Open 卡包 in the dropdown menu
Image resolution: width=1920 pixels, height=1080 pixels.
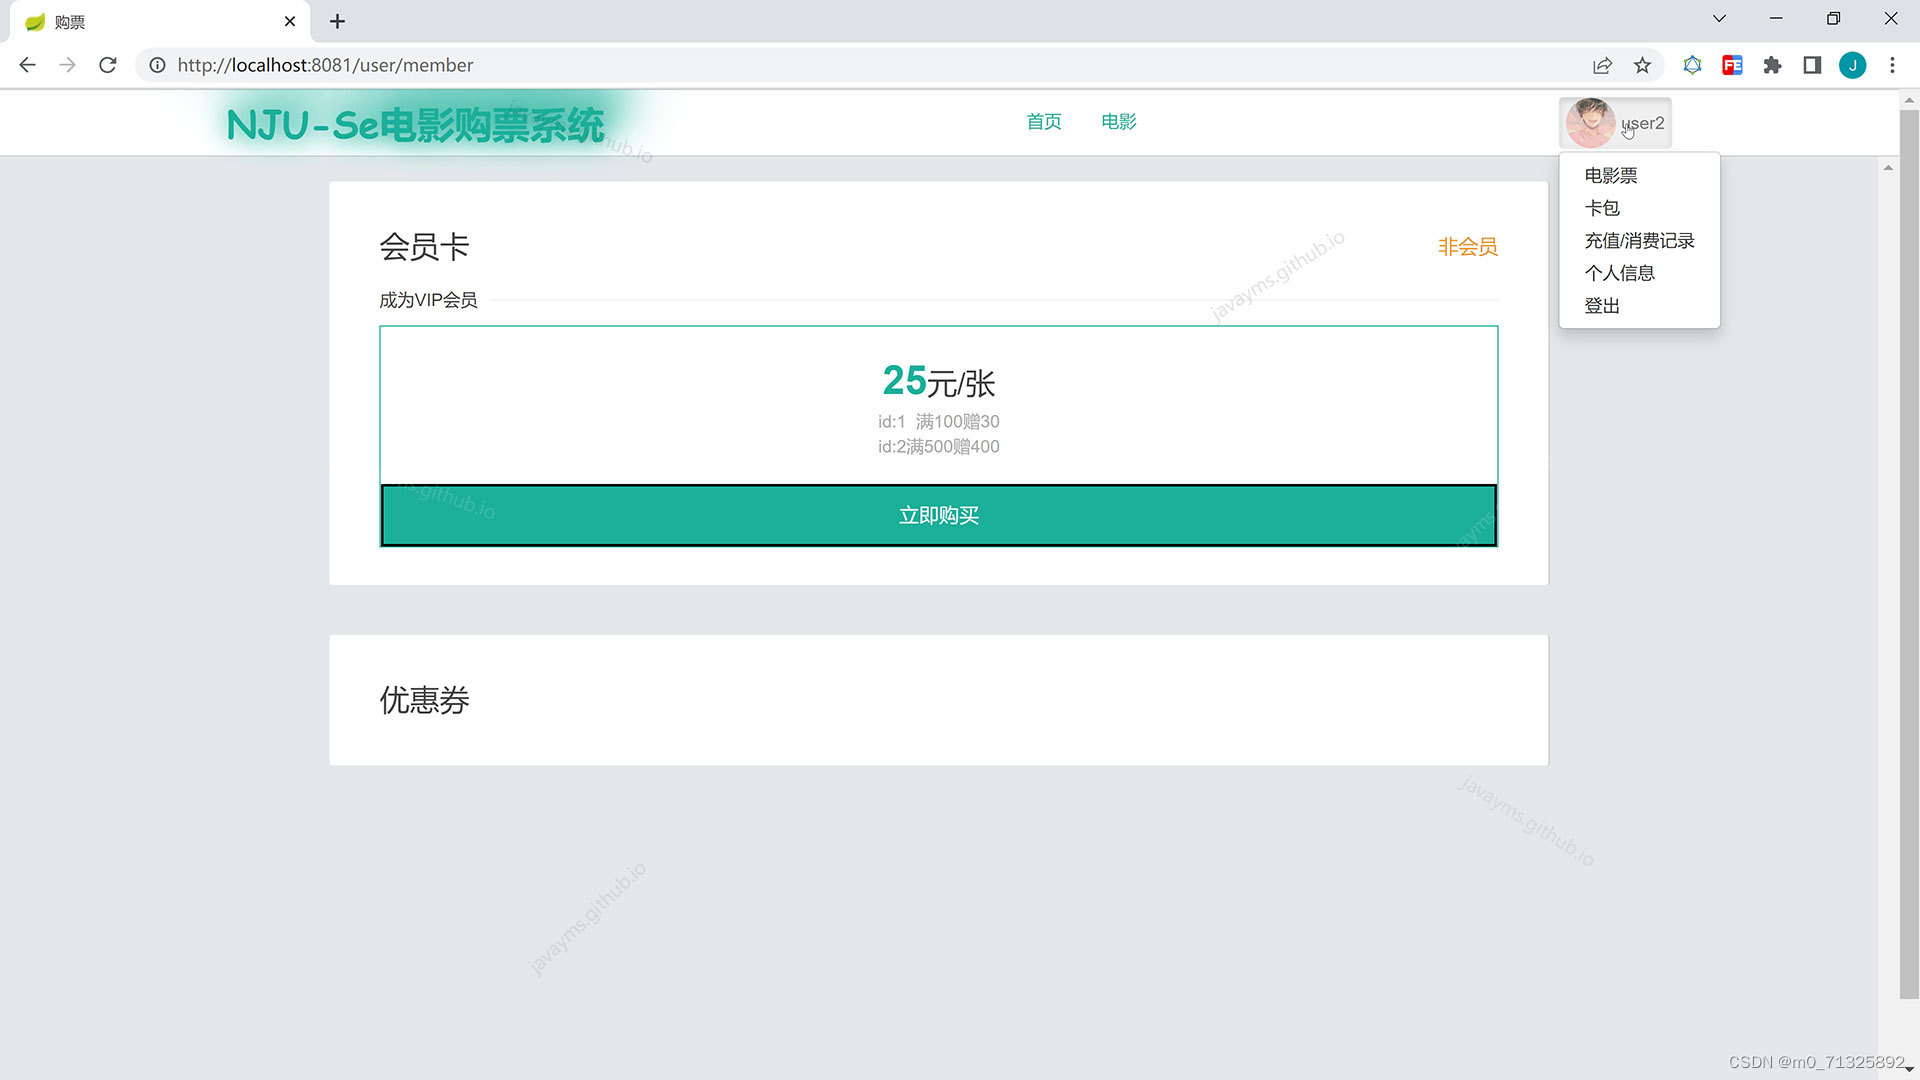coord(1601,208)
